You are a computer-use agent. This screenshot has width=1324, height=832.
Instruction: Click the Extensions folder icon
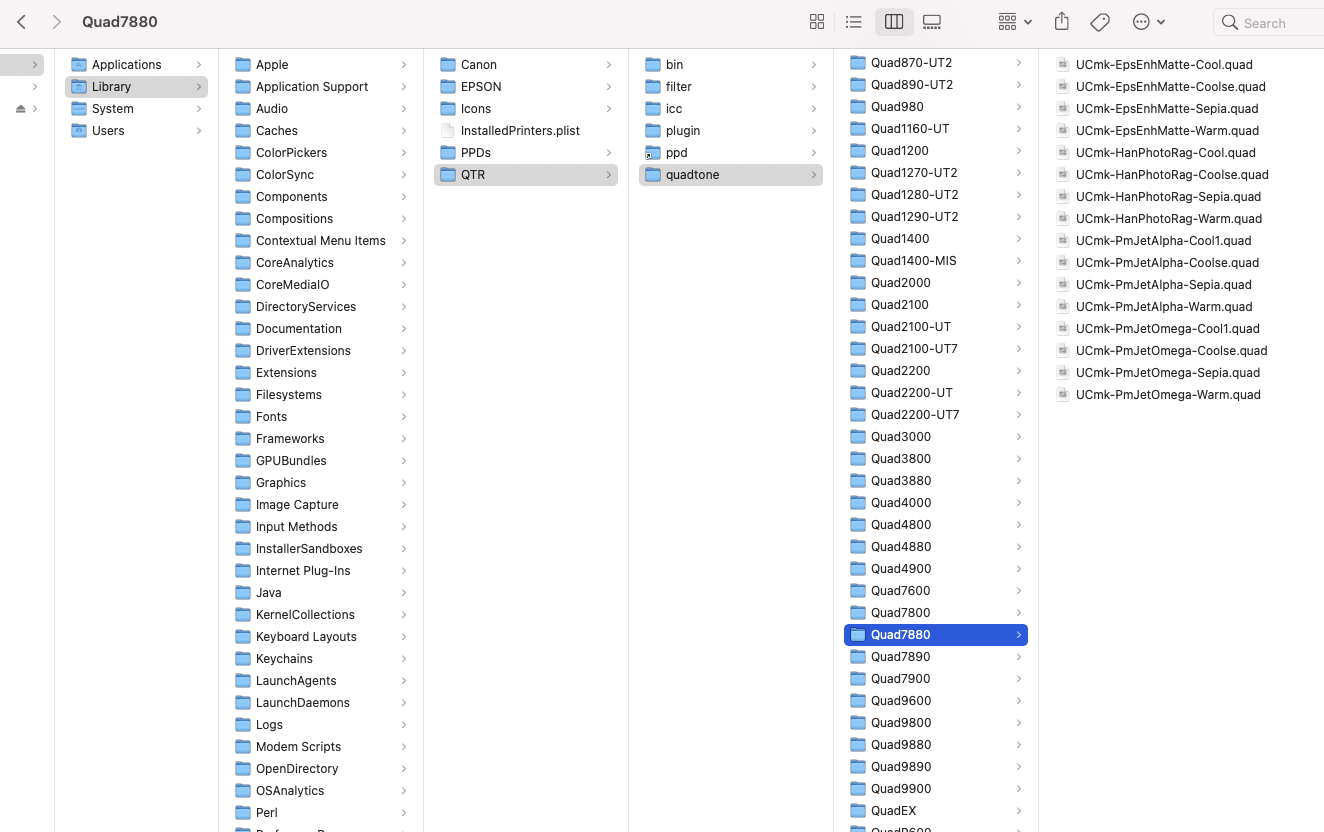(243, 373)
